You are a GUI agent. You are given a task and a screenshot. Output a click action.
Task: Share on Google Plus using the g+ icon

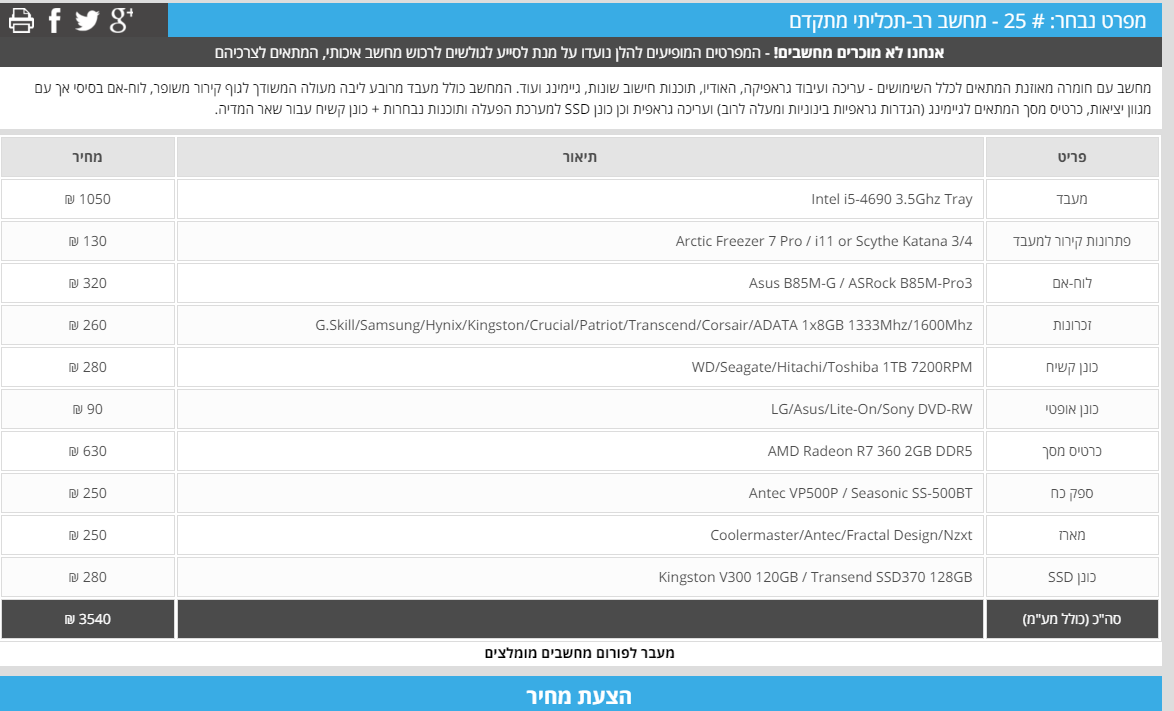pyautogui.click(x=121, y=19)
